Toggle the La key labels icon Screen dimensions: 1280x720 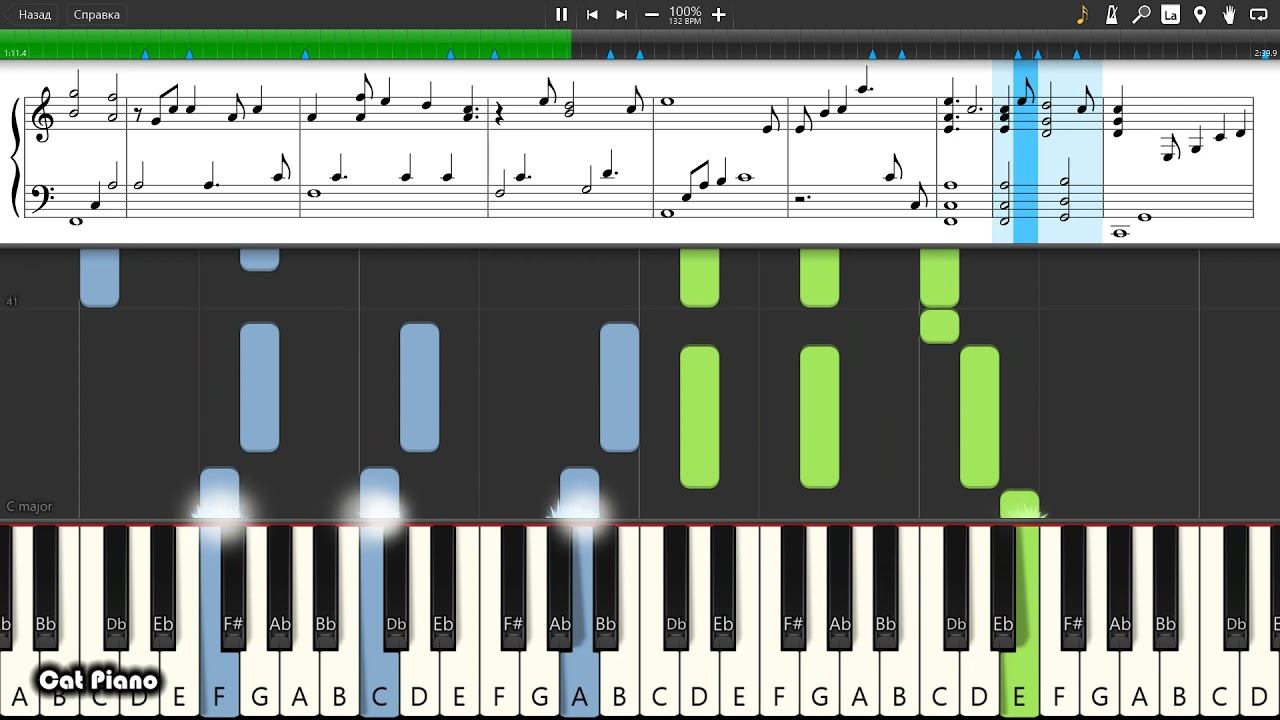coord(1170,15)
